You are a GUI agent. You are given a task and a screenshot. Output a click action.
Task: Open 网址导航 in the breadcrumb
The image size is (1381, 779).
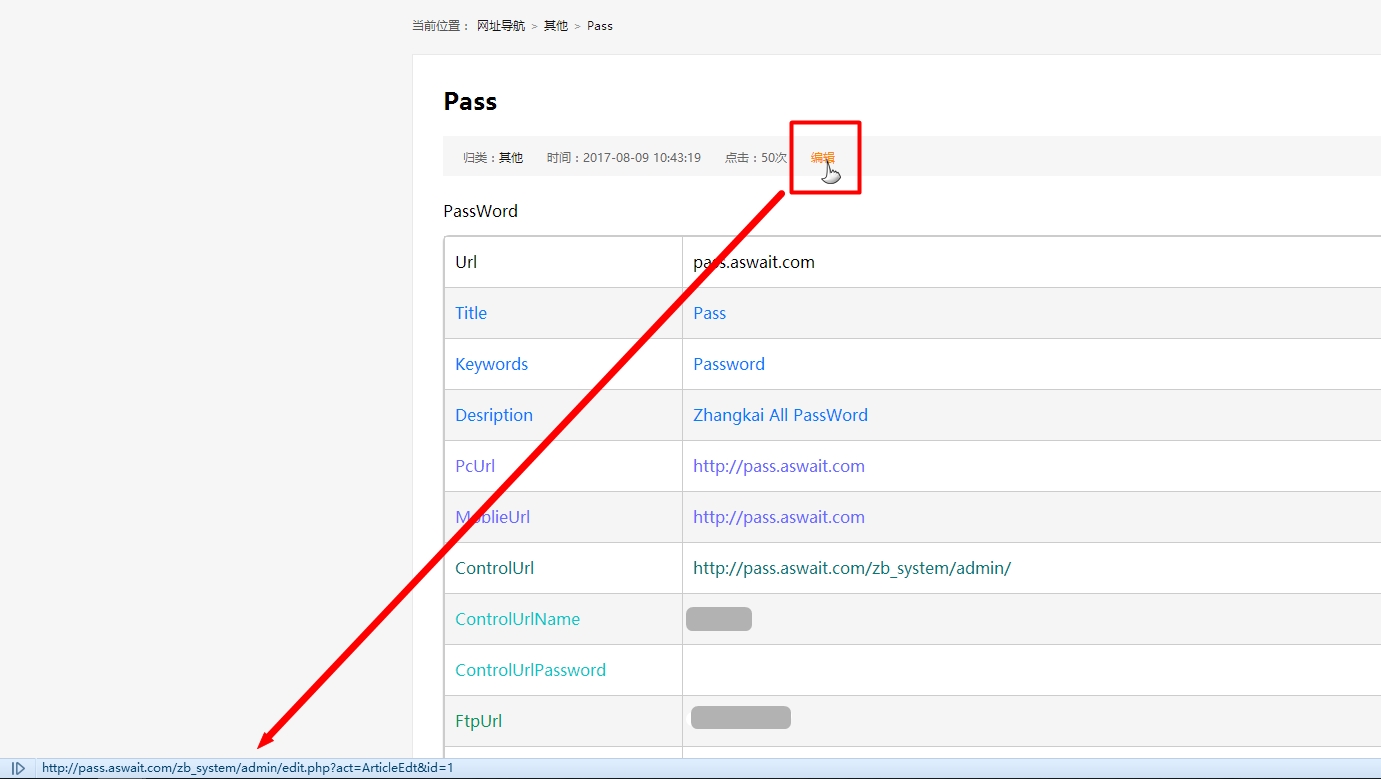(500, 26)
